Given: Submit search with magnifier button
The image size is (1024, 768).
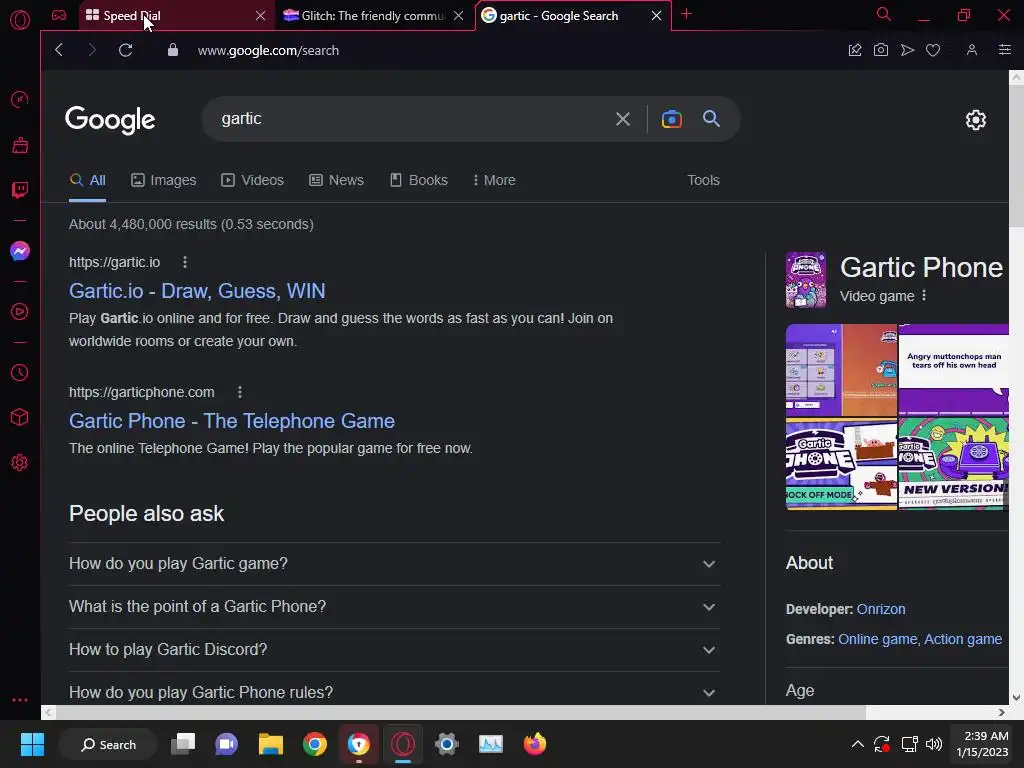Looking at the screenshot, I should (711, 119).
